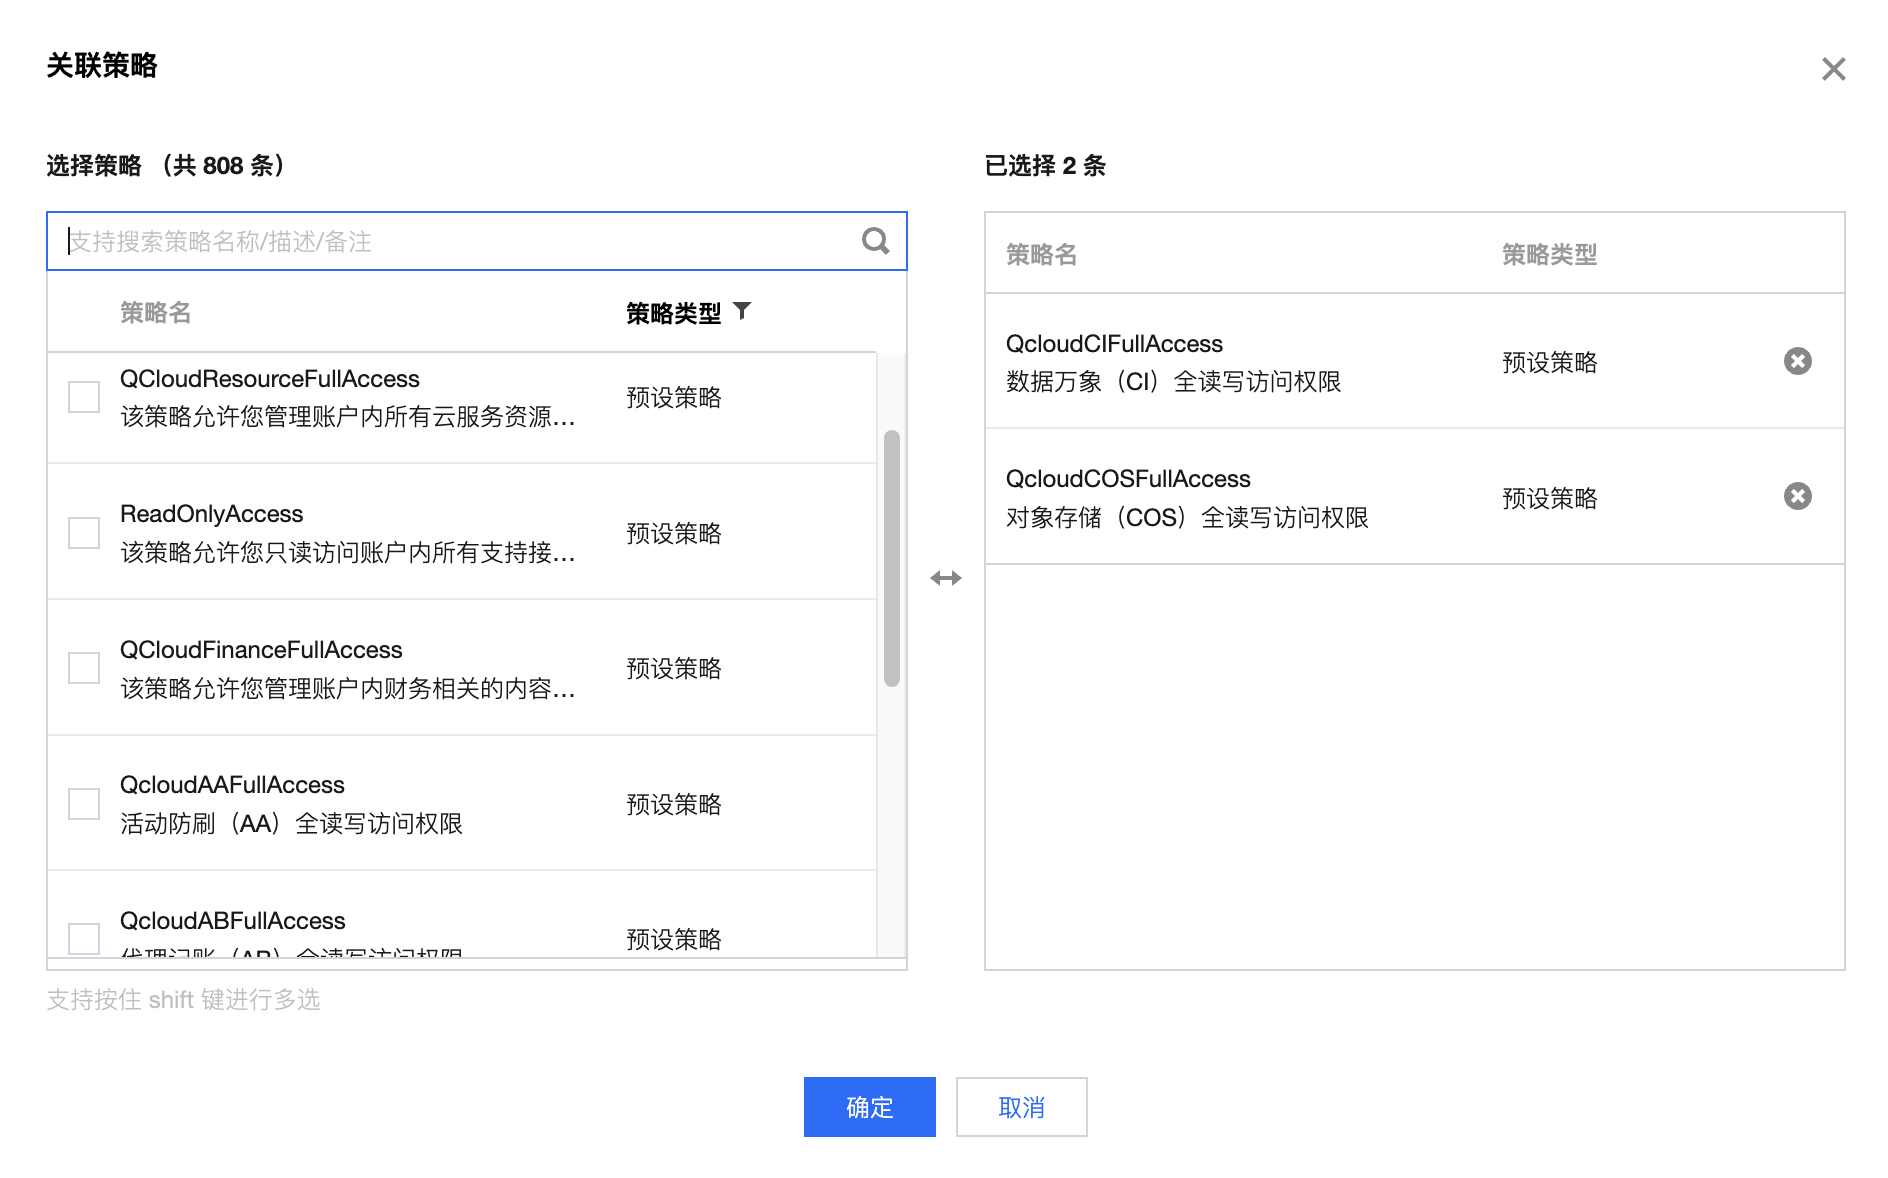1888x1178 pixels.
Task: Click the ReadOnlyAccess policy name
Action: (211, 514)
